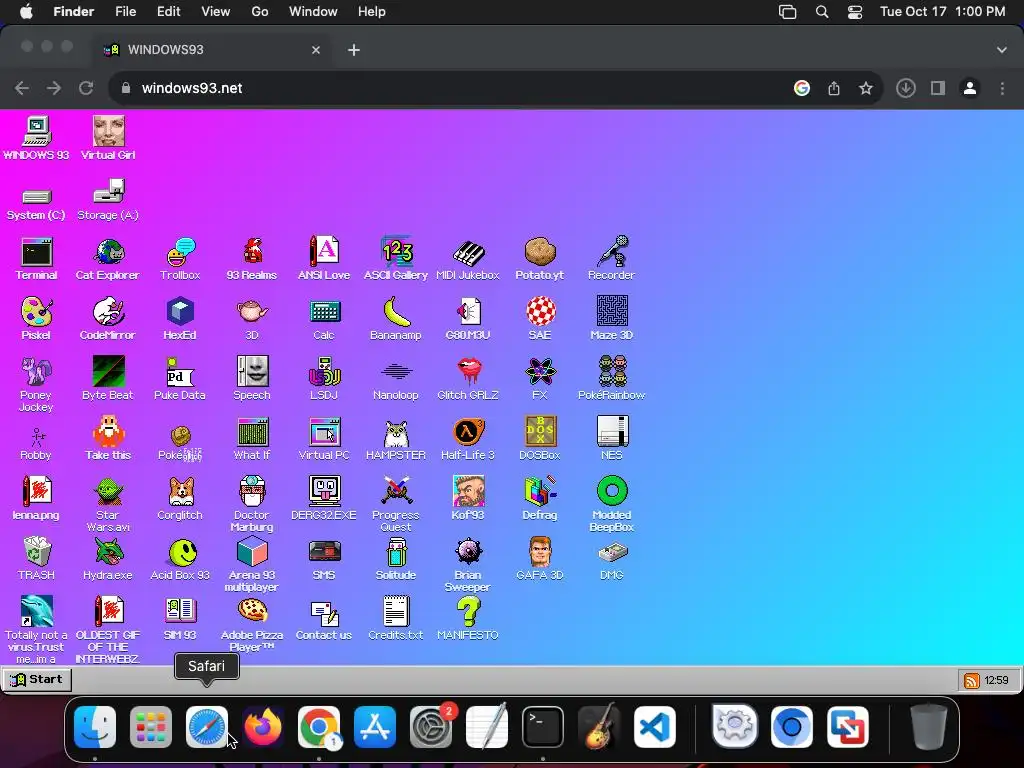
Task: Launch Hydra.exe dragon icon
Action: pyautogui.click(x=108, y=559)
